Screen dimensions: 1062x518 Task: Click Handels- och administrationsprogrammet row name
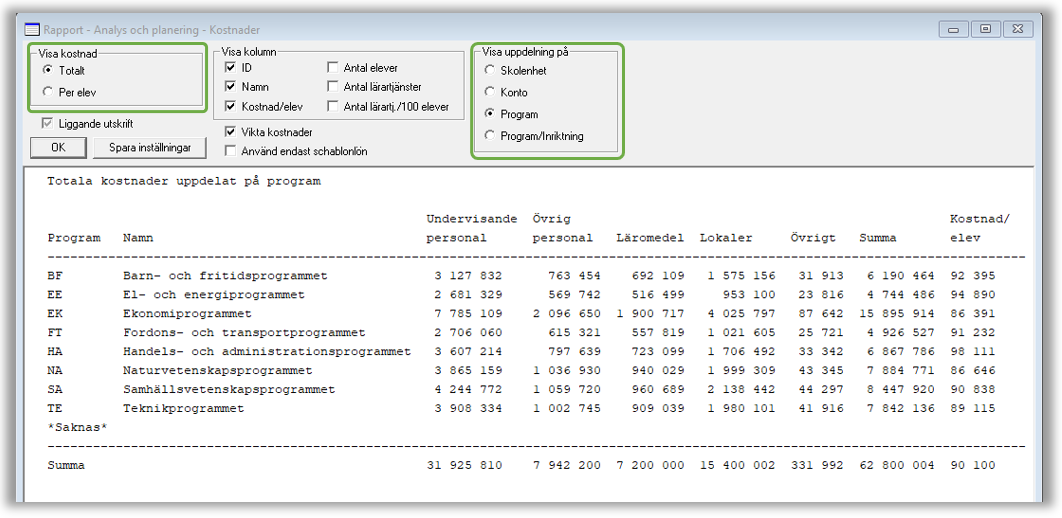(x=267, y=351)
